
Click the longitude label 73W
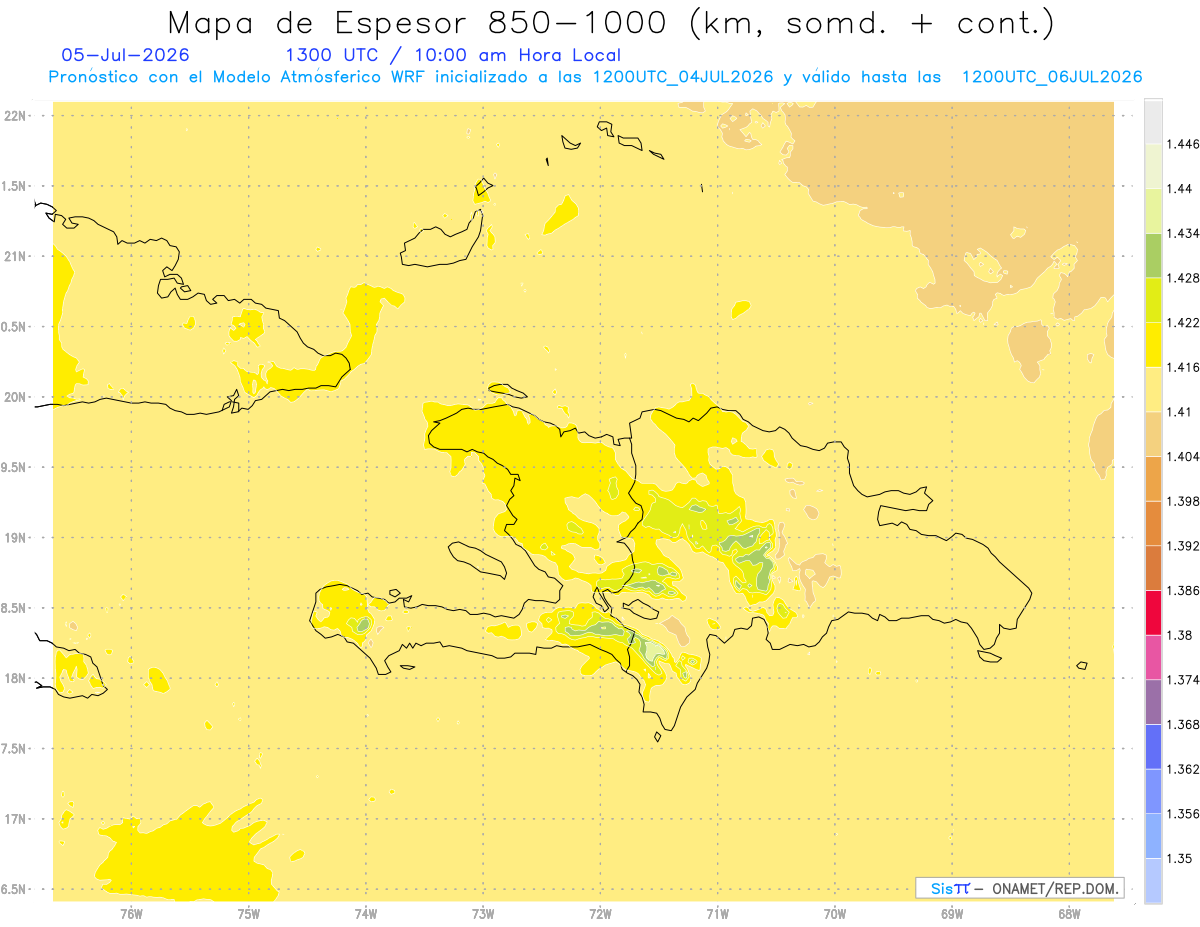pos(483,913)
